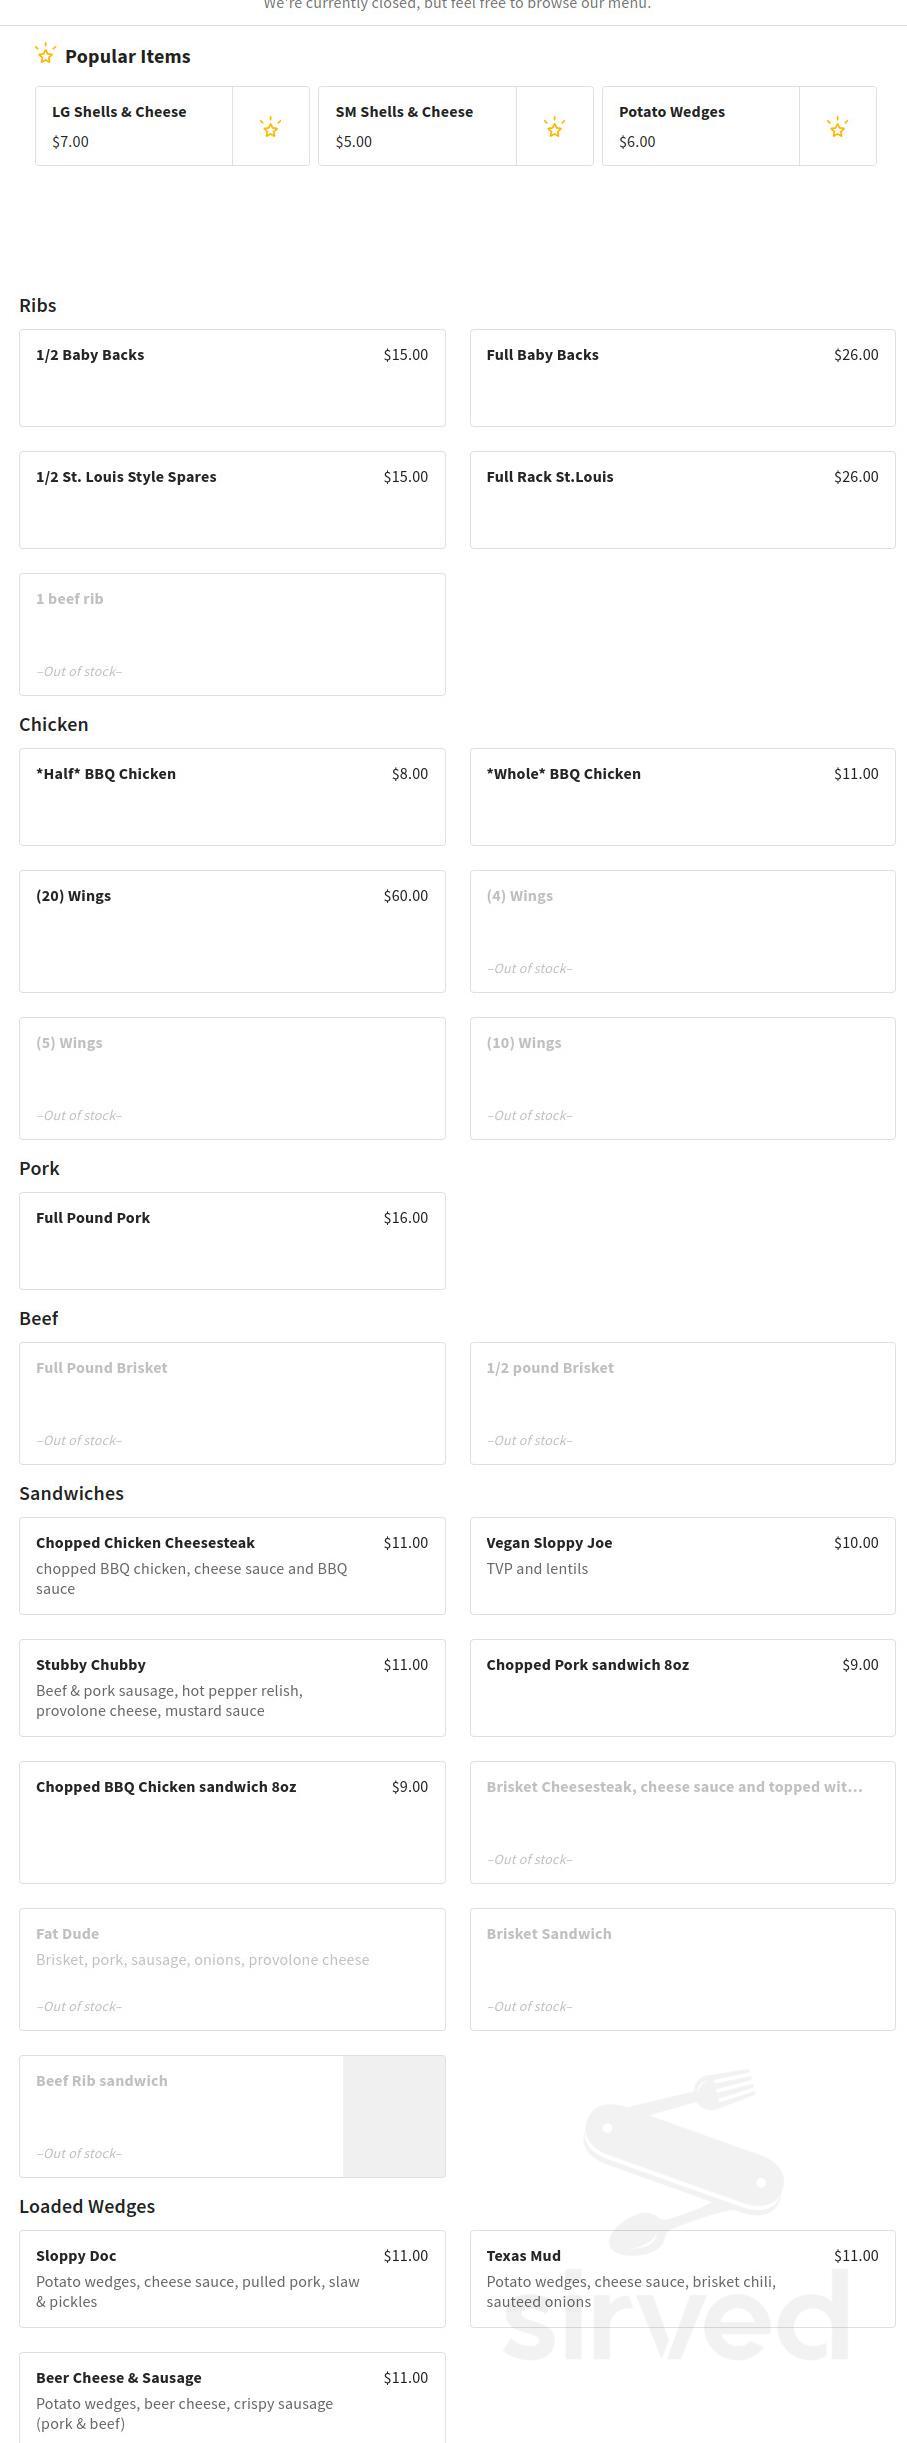Click the Ribs section heading
The width and height of the screenshot is (907, 2443).
tap(38, 305)
